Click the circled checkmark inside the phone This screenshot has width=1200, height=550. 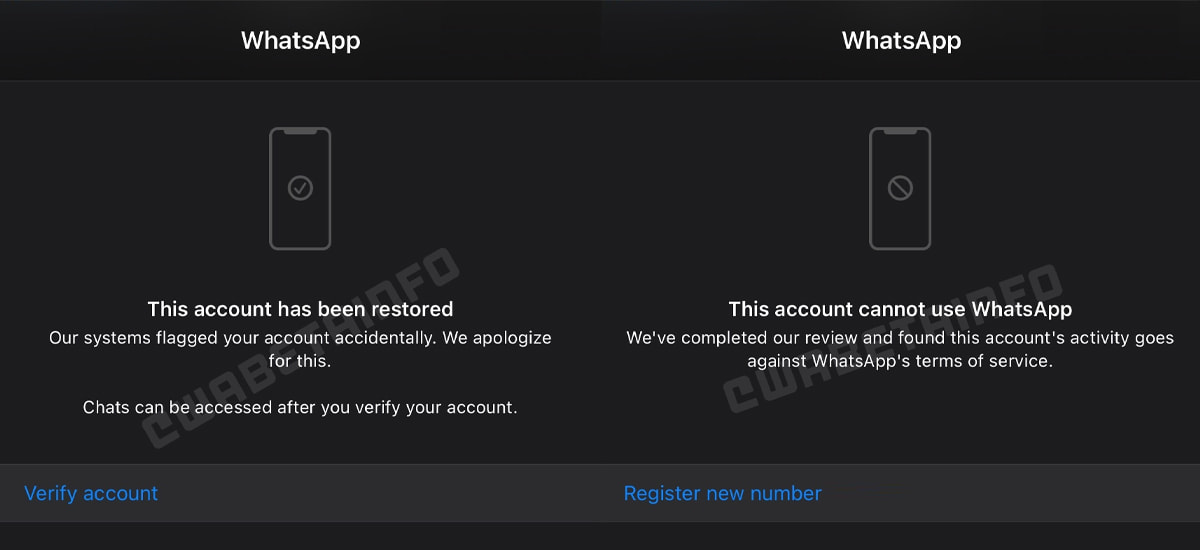[300, 188]
